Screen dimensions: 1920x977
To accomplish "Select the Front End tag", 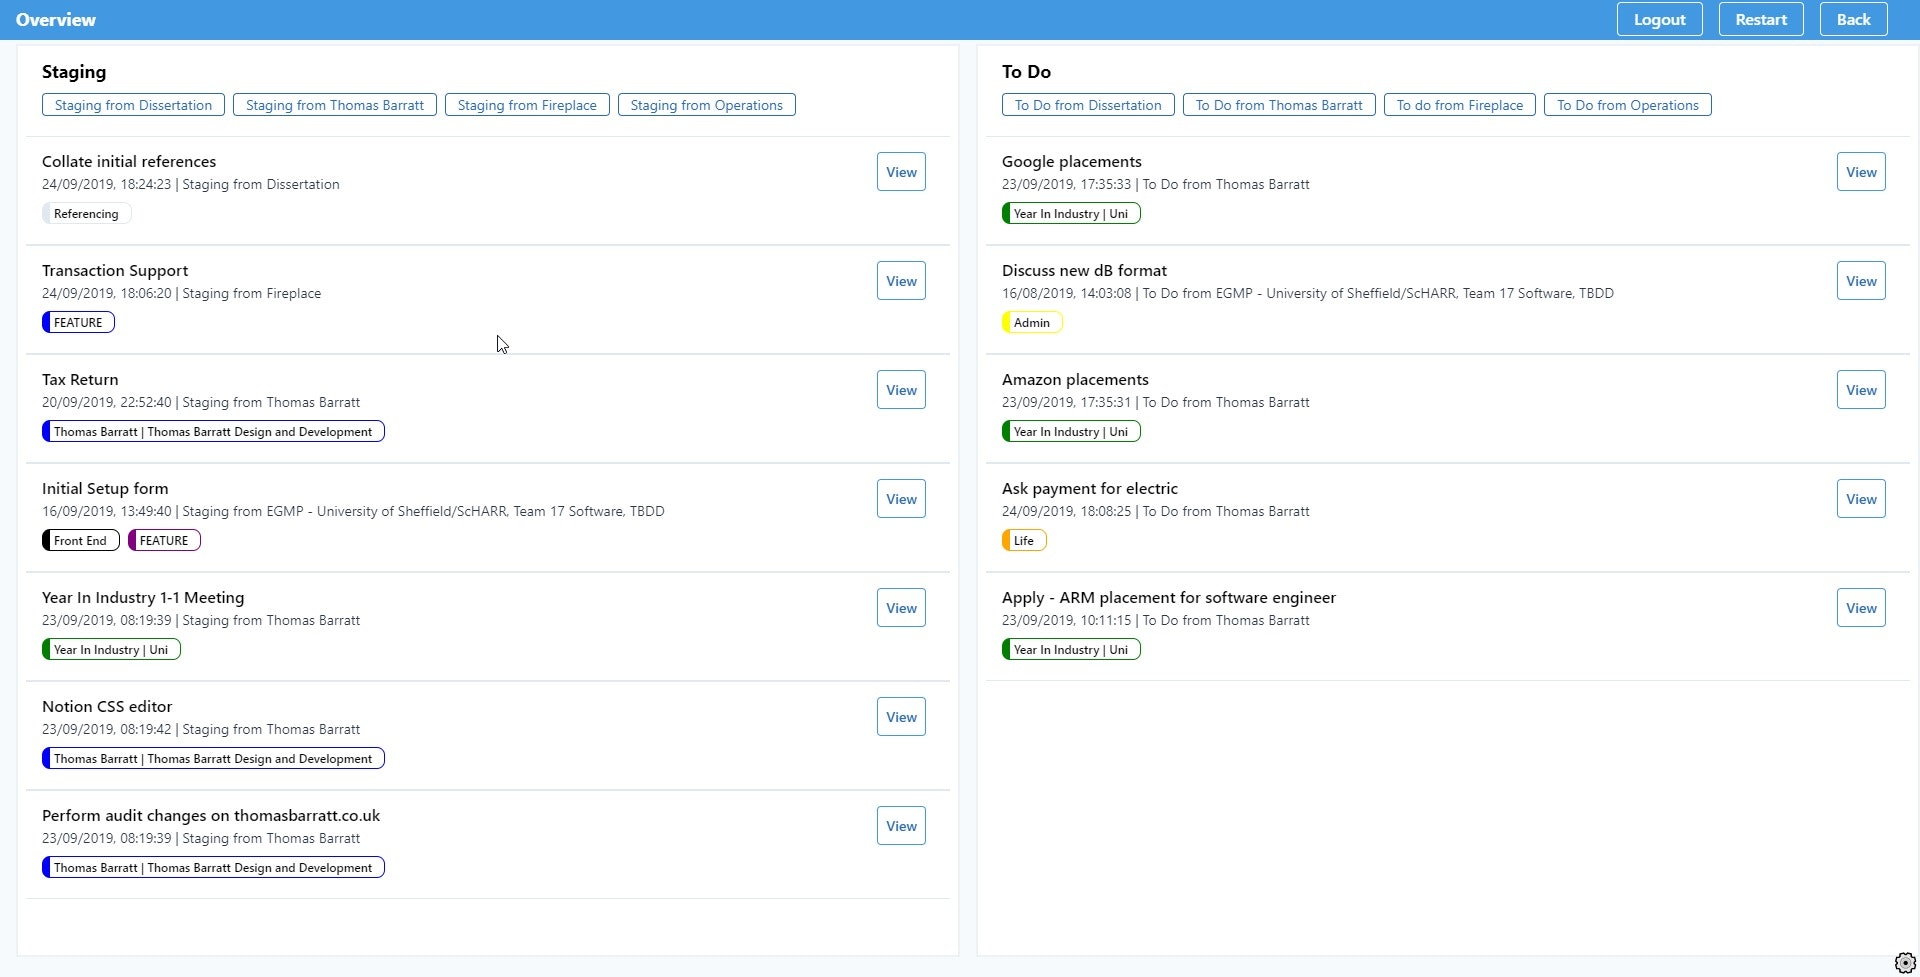I will point(80,541).
